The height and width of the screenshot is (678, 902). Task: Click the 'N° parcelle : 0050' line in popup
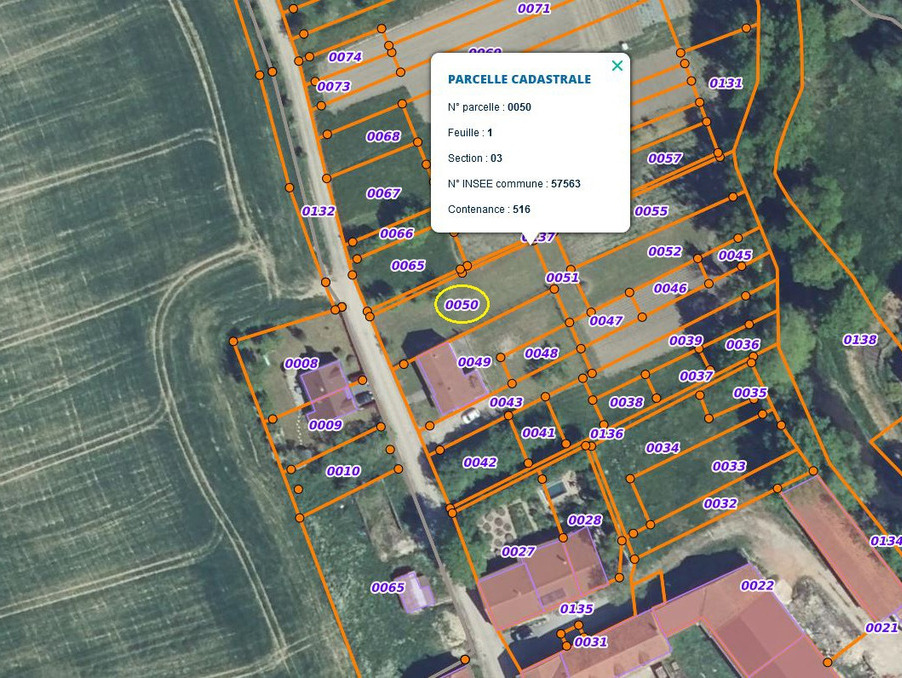pyautogui.click(x=489, y=107)
